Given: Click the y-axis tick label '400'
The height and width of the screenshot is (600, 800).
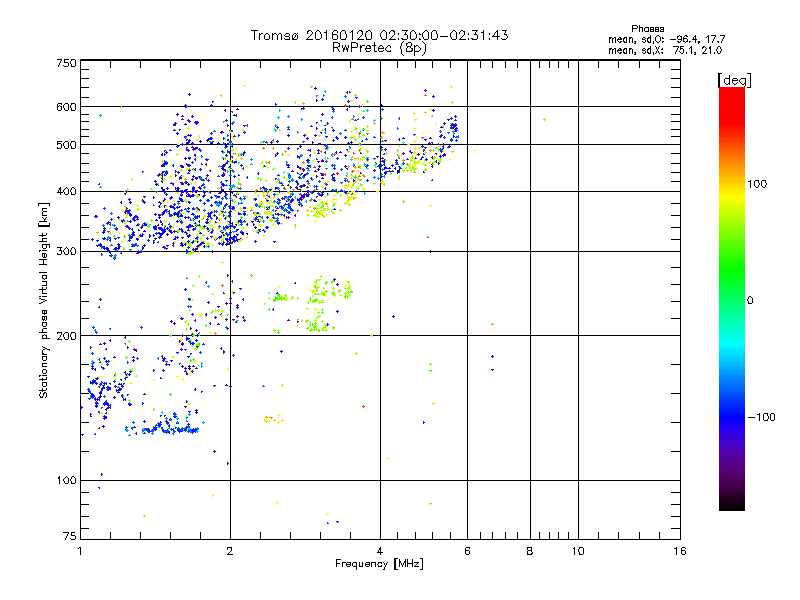Looking at the screenshot, I should point(66,191).
